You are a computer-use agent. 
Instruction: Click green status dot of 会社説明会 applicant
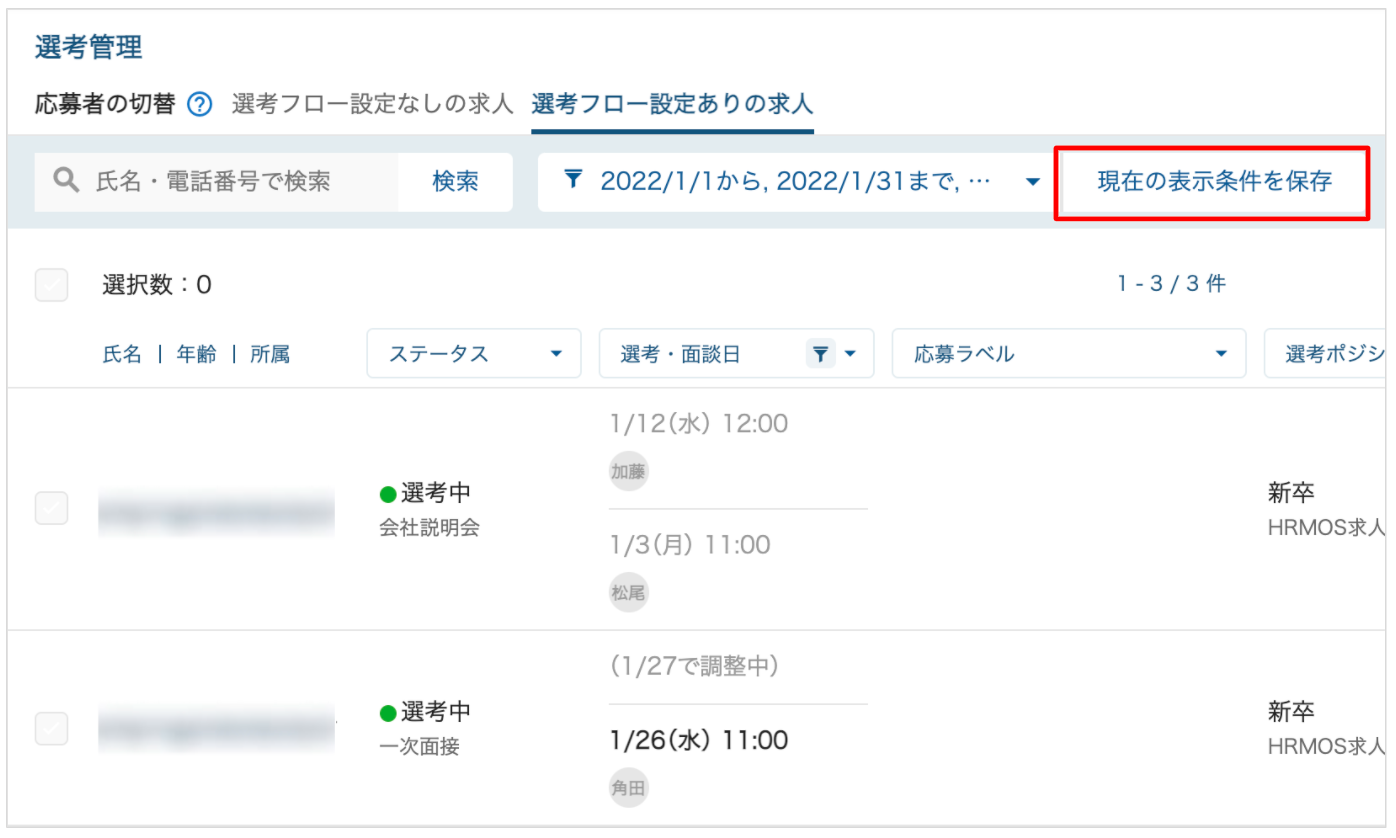[388, 494]
